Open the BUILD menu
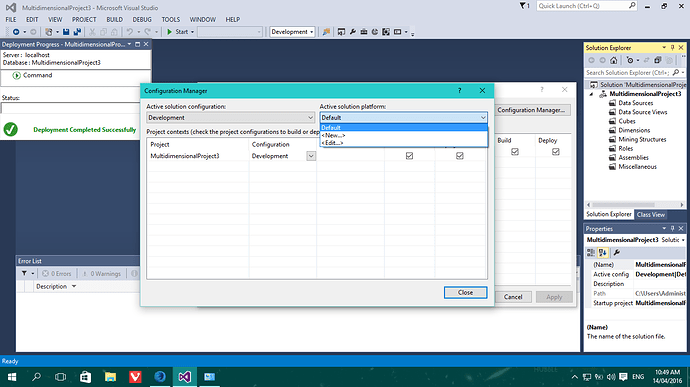Image resolution: width=690 pixels, height=387 pixels. point(114,19)
